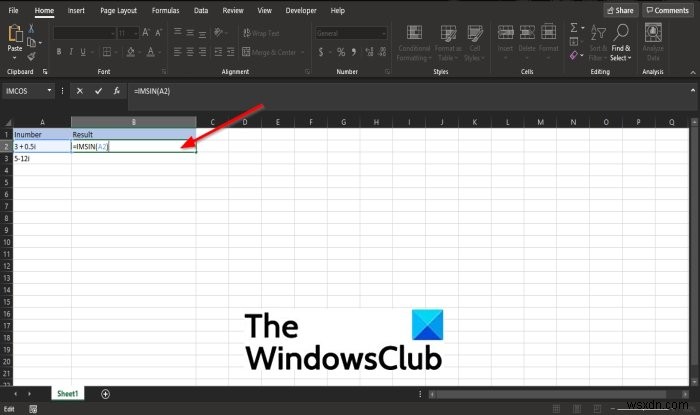
Task: Decrease the font size with the smaller A
Action: point(158,33)
